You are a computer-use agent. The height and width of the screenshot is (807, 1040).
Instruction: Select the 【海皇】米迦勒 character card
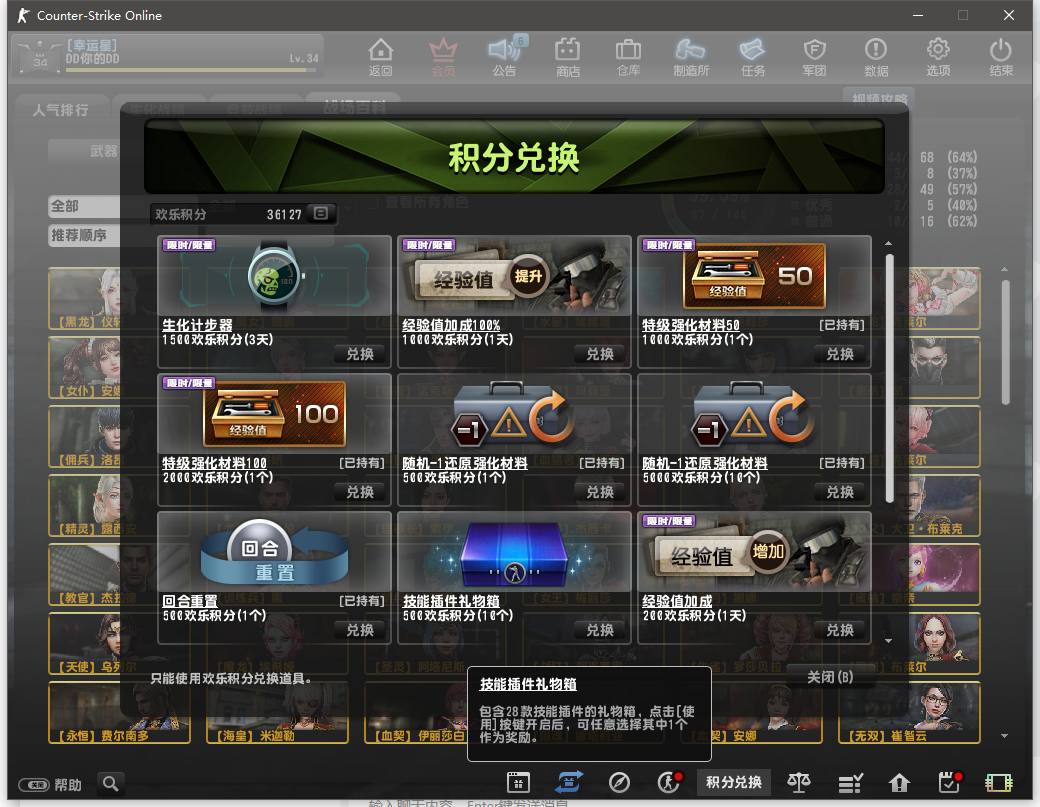point(277,713)
